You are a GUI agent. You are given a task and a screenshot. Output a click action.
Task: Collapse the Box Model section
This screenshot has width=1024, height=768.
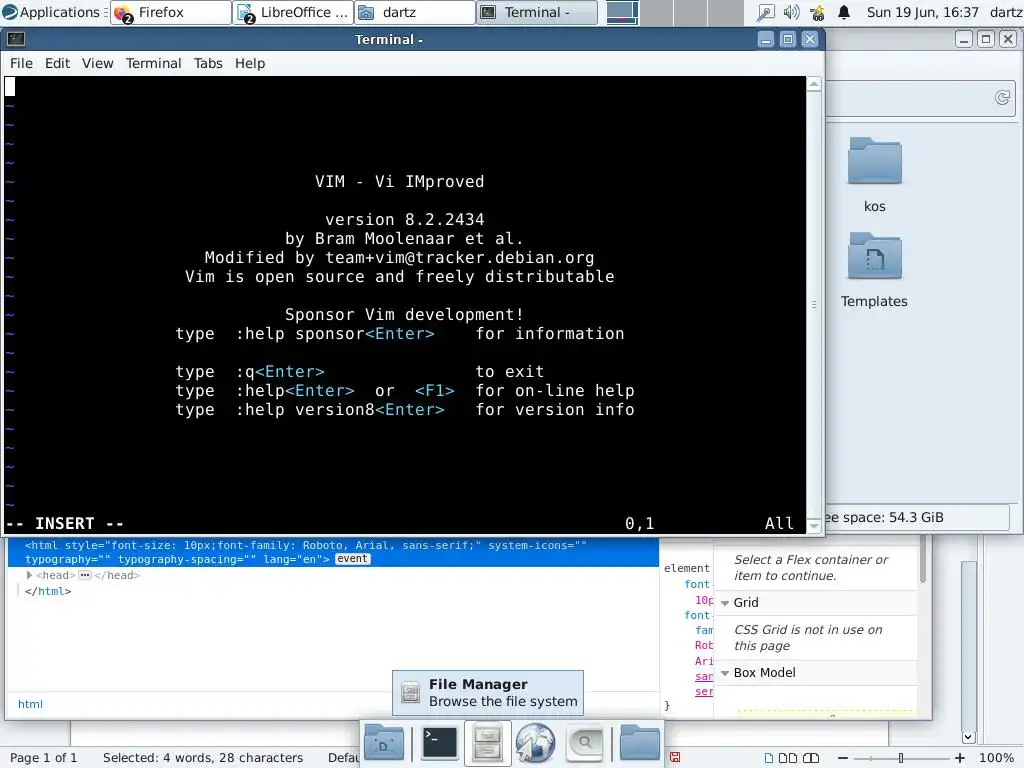click(x=725, y=673)
